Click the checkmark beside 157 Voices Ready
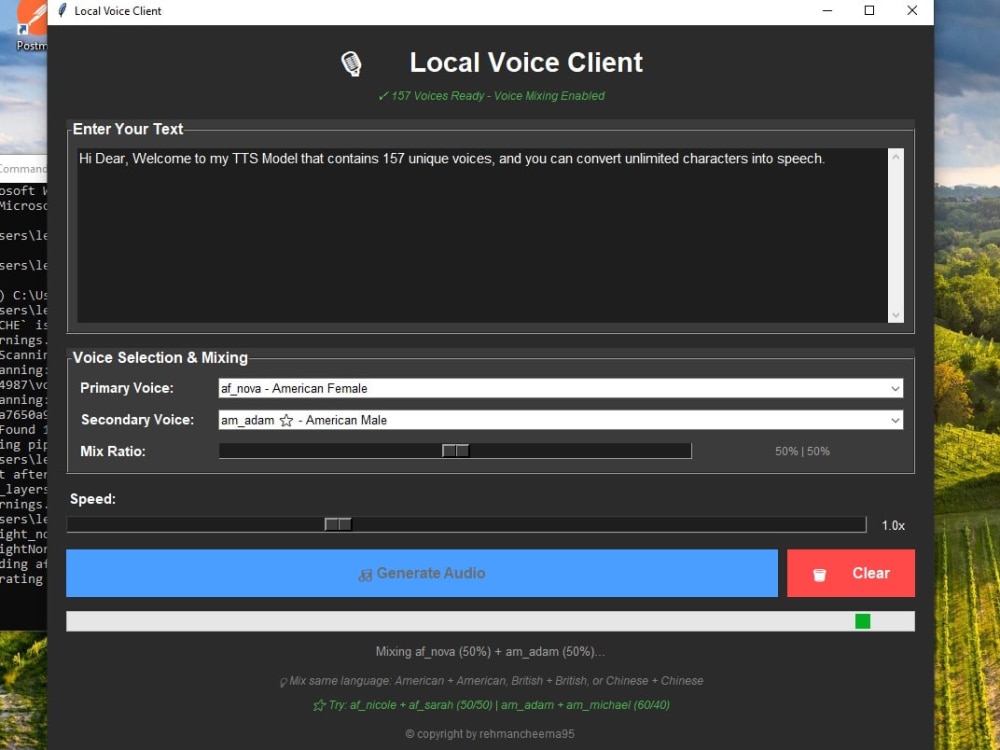Image resolution: width=1000 pixels, height=750 pixels. click(383, 96)
